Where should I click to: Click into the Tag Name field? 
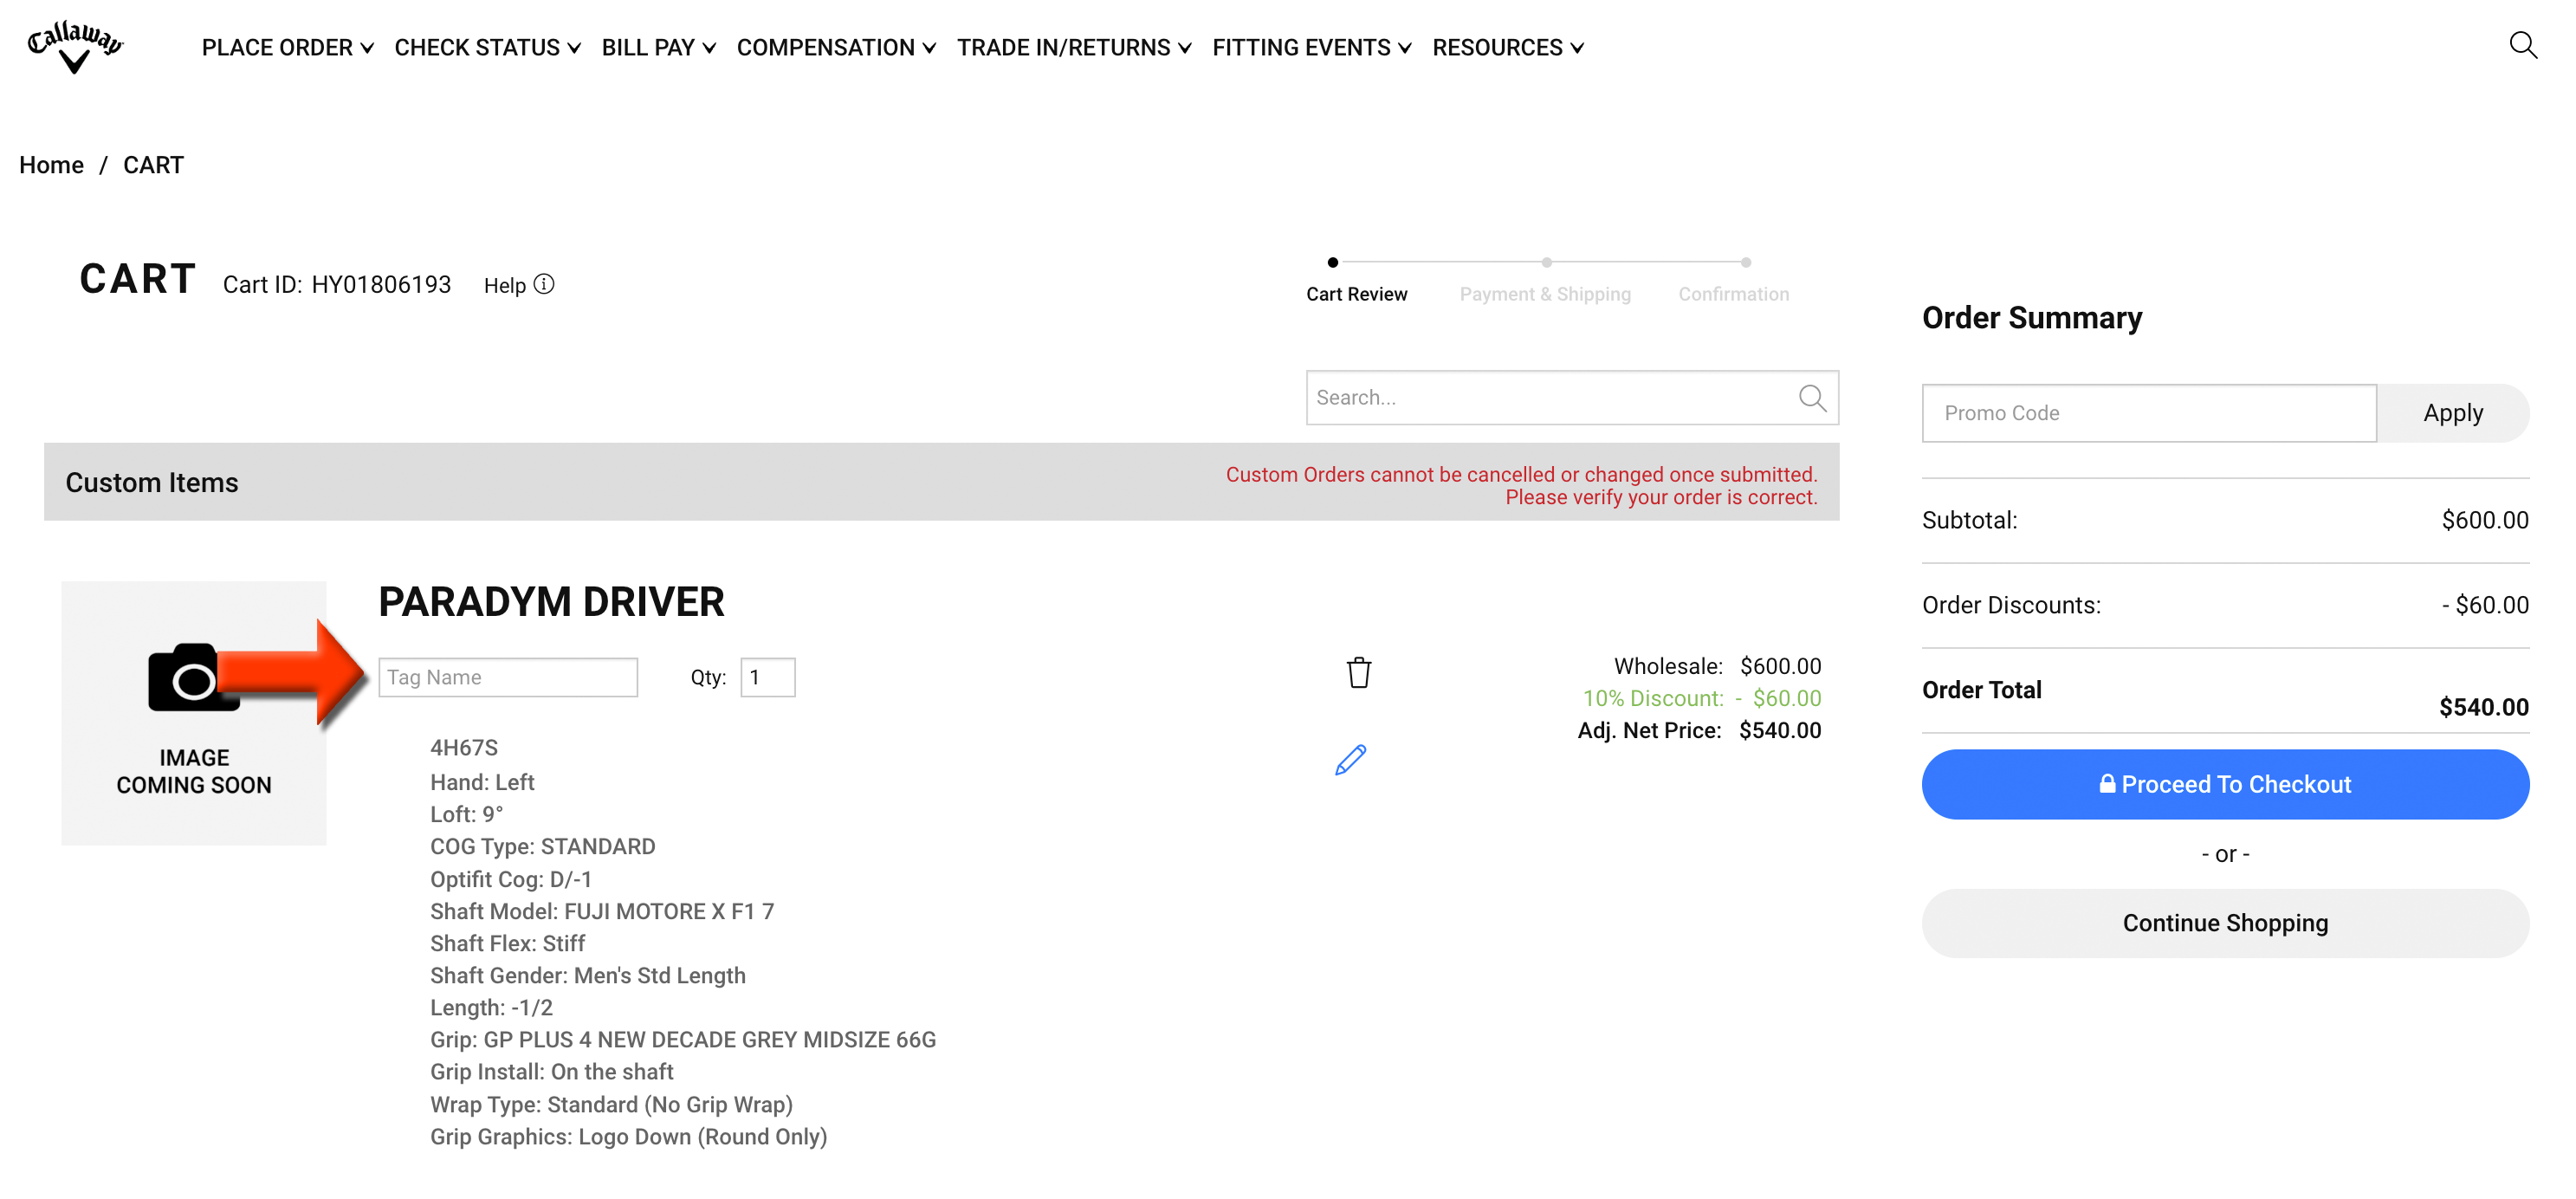508,677
